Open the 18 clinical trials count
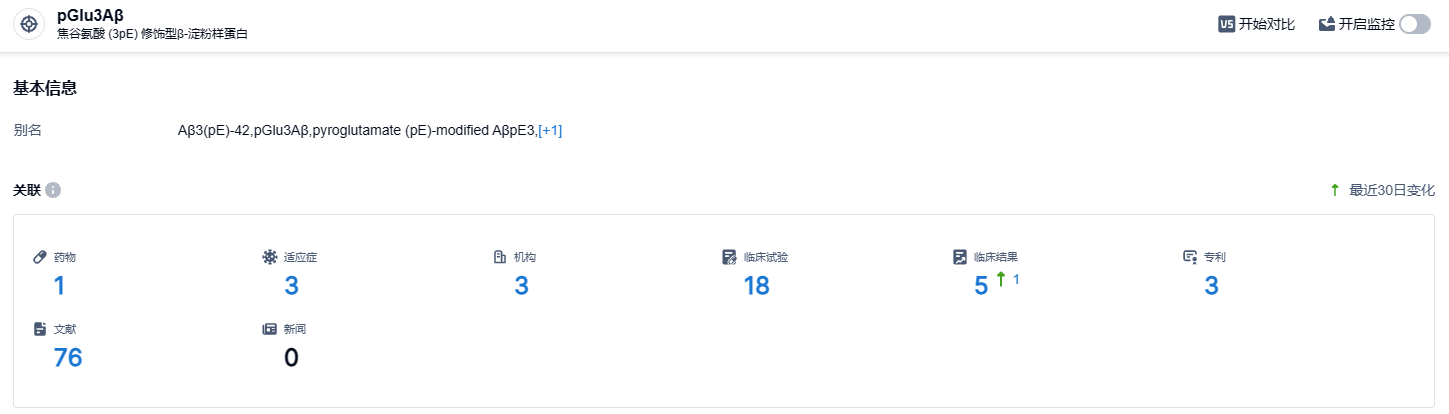 pyautogui.click(x=756, y=286)
